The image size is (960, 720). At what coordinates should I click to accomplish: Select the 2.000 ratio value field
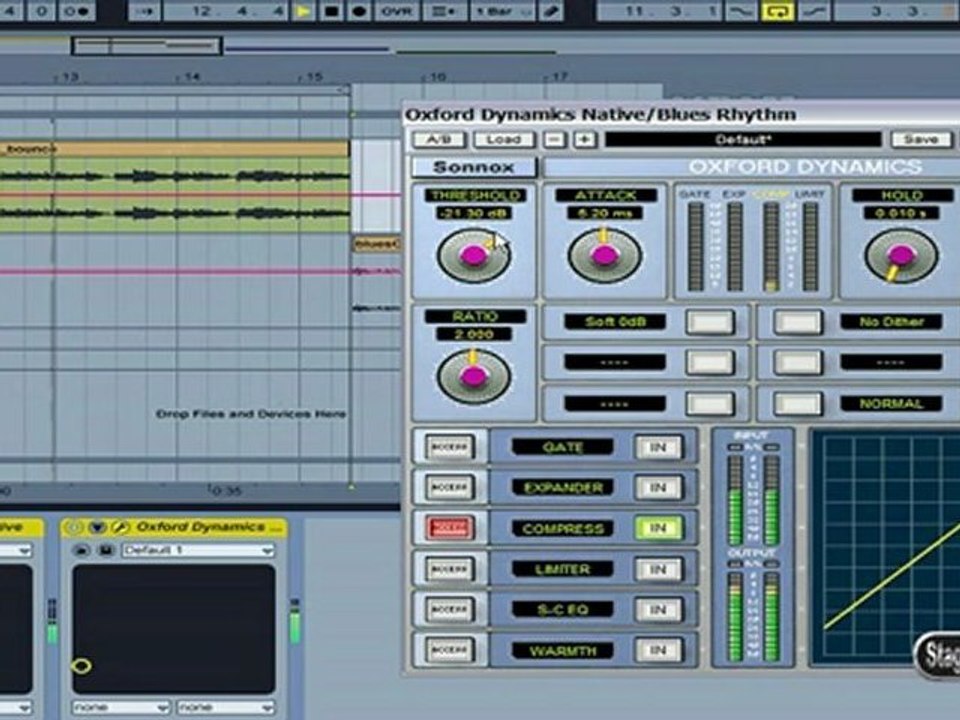tap(474, 334)
